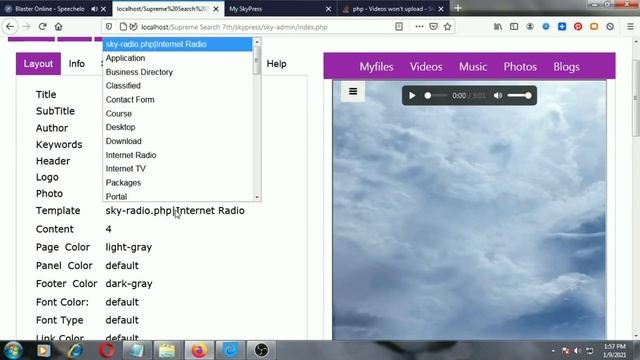Select the Layout tab
The height and width of the screenshot is (360, 640).
[x=38, y=64]
